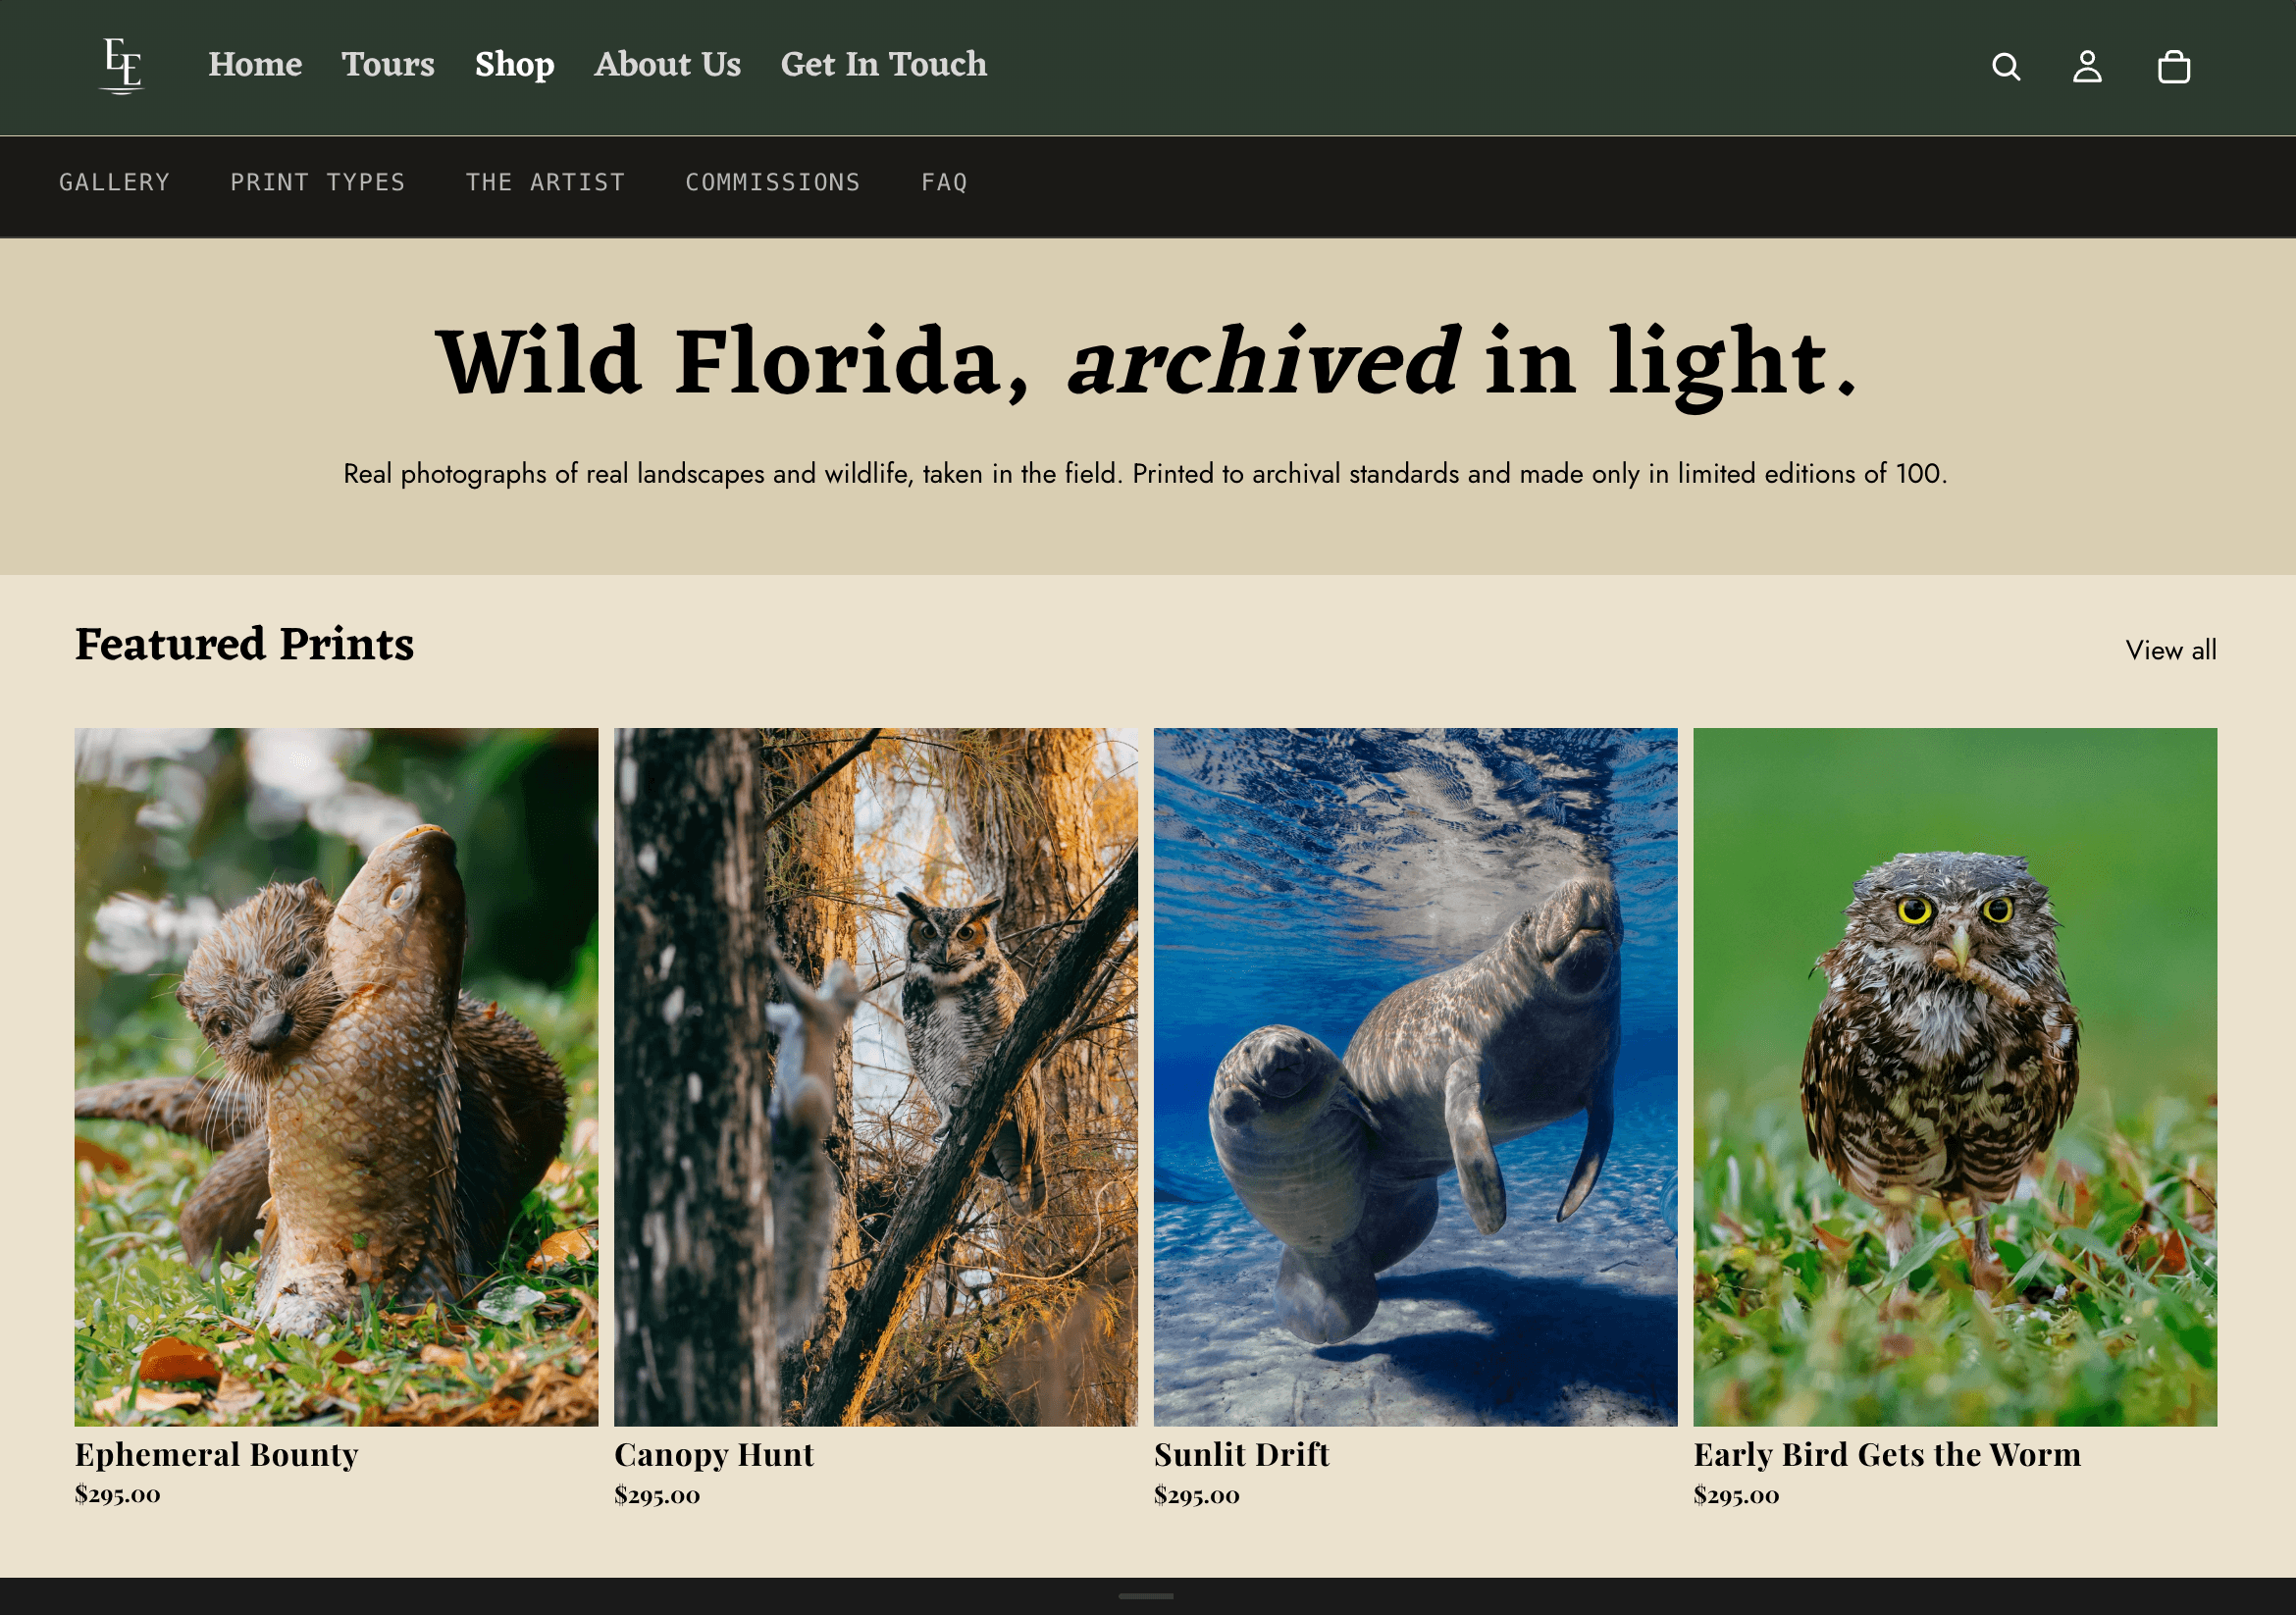Click $295.00 price under Early Bird
The image size is (2296, 1615).
tap(1736, 1494)
